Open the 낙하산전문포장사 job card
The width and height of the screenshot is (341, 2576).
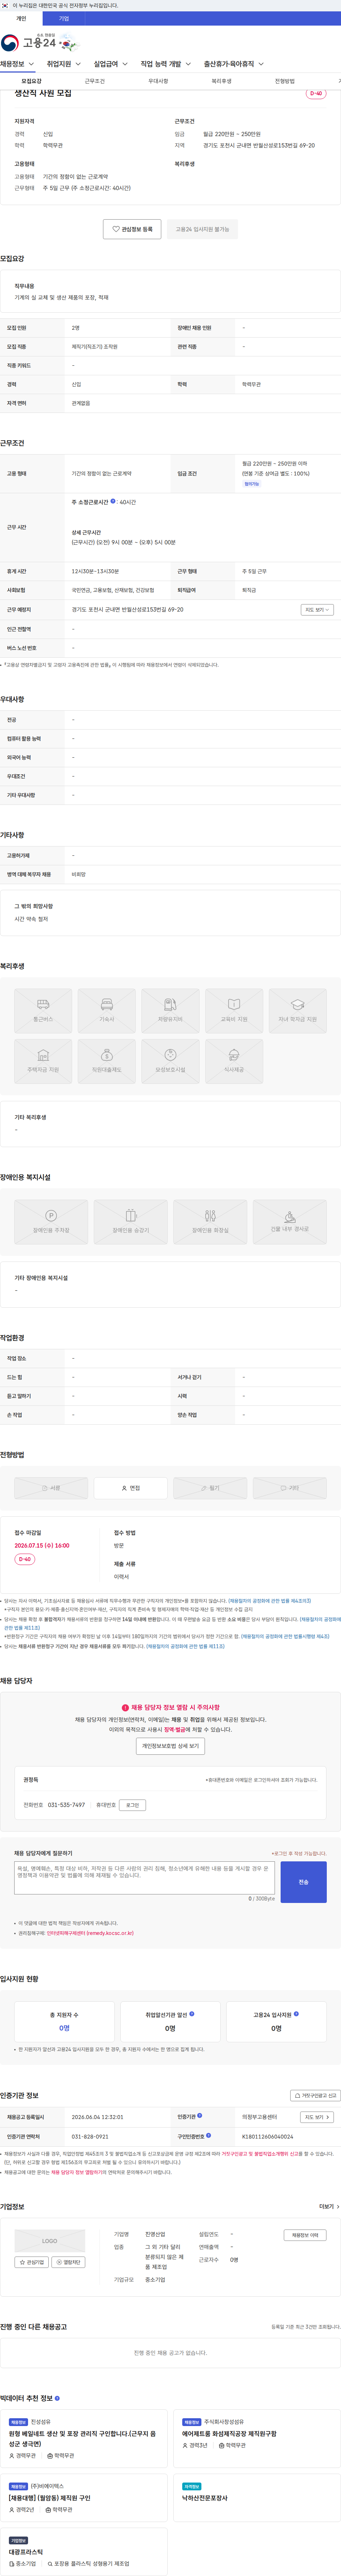point(258,2498)
